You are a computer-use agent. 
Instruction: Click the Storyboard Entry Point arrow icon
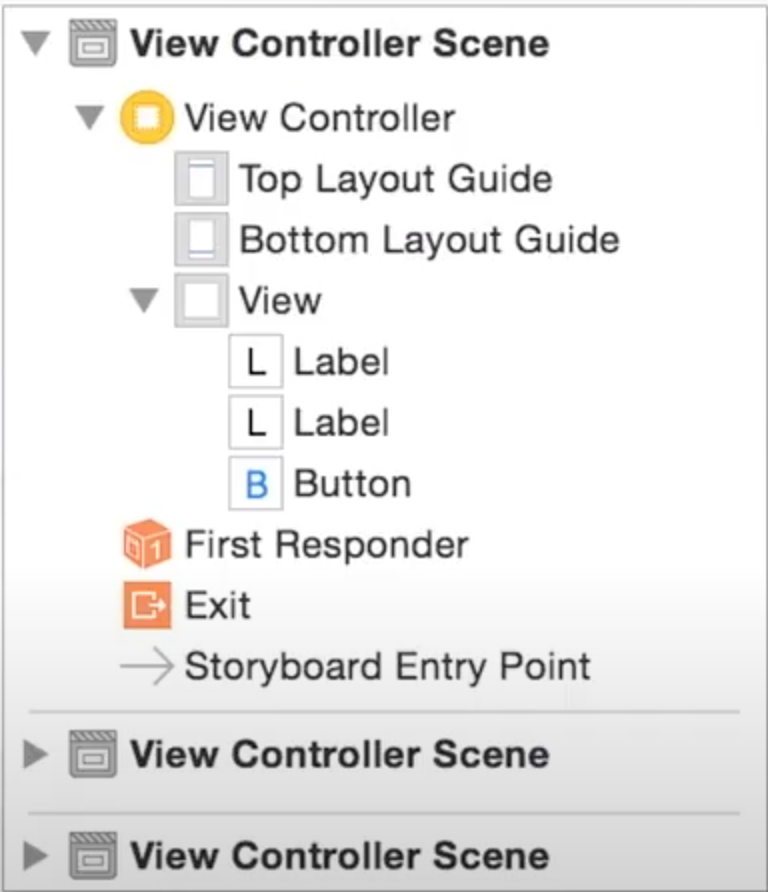click(x=146, y=667)
